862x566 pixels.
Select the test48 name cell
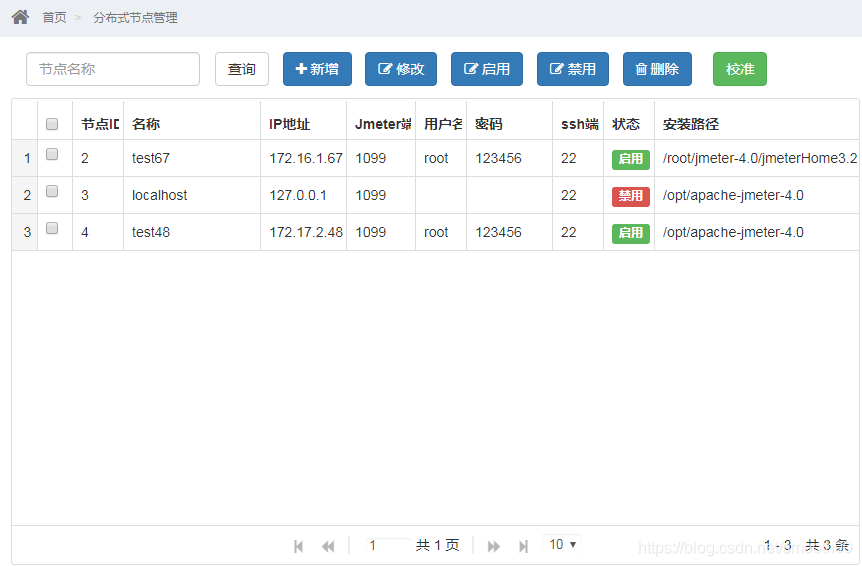(192, 232)
